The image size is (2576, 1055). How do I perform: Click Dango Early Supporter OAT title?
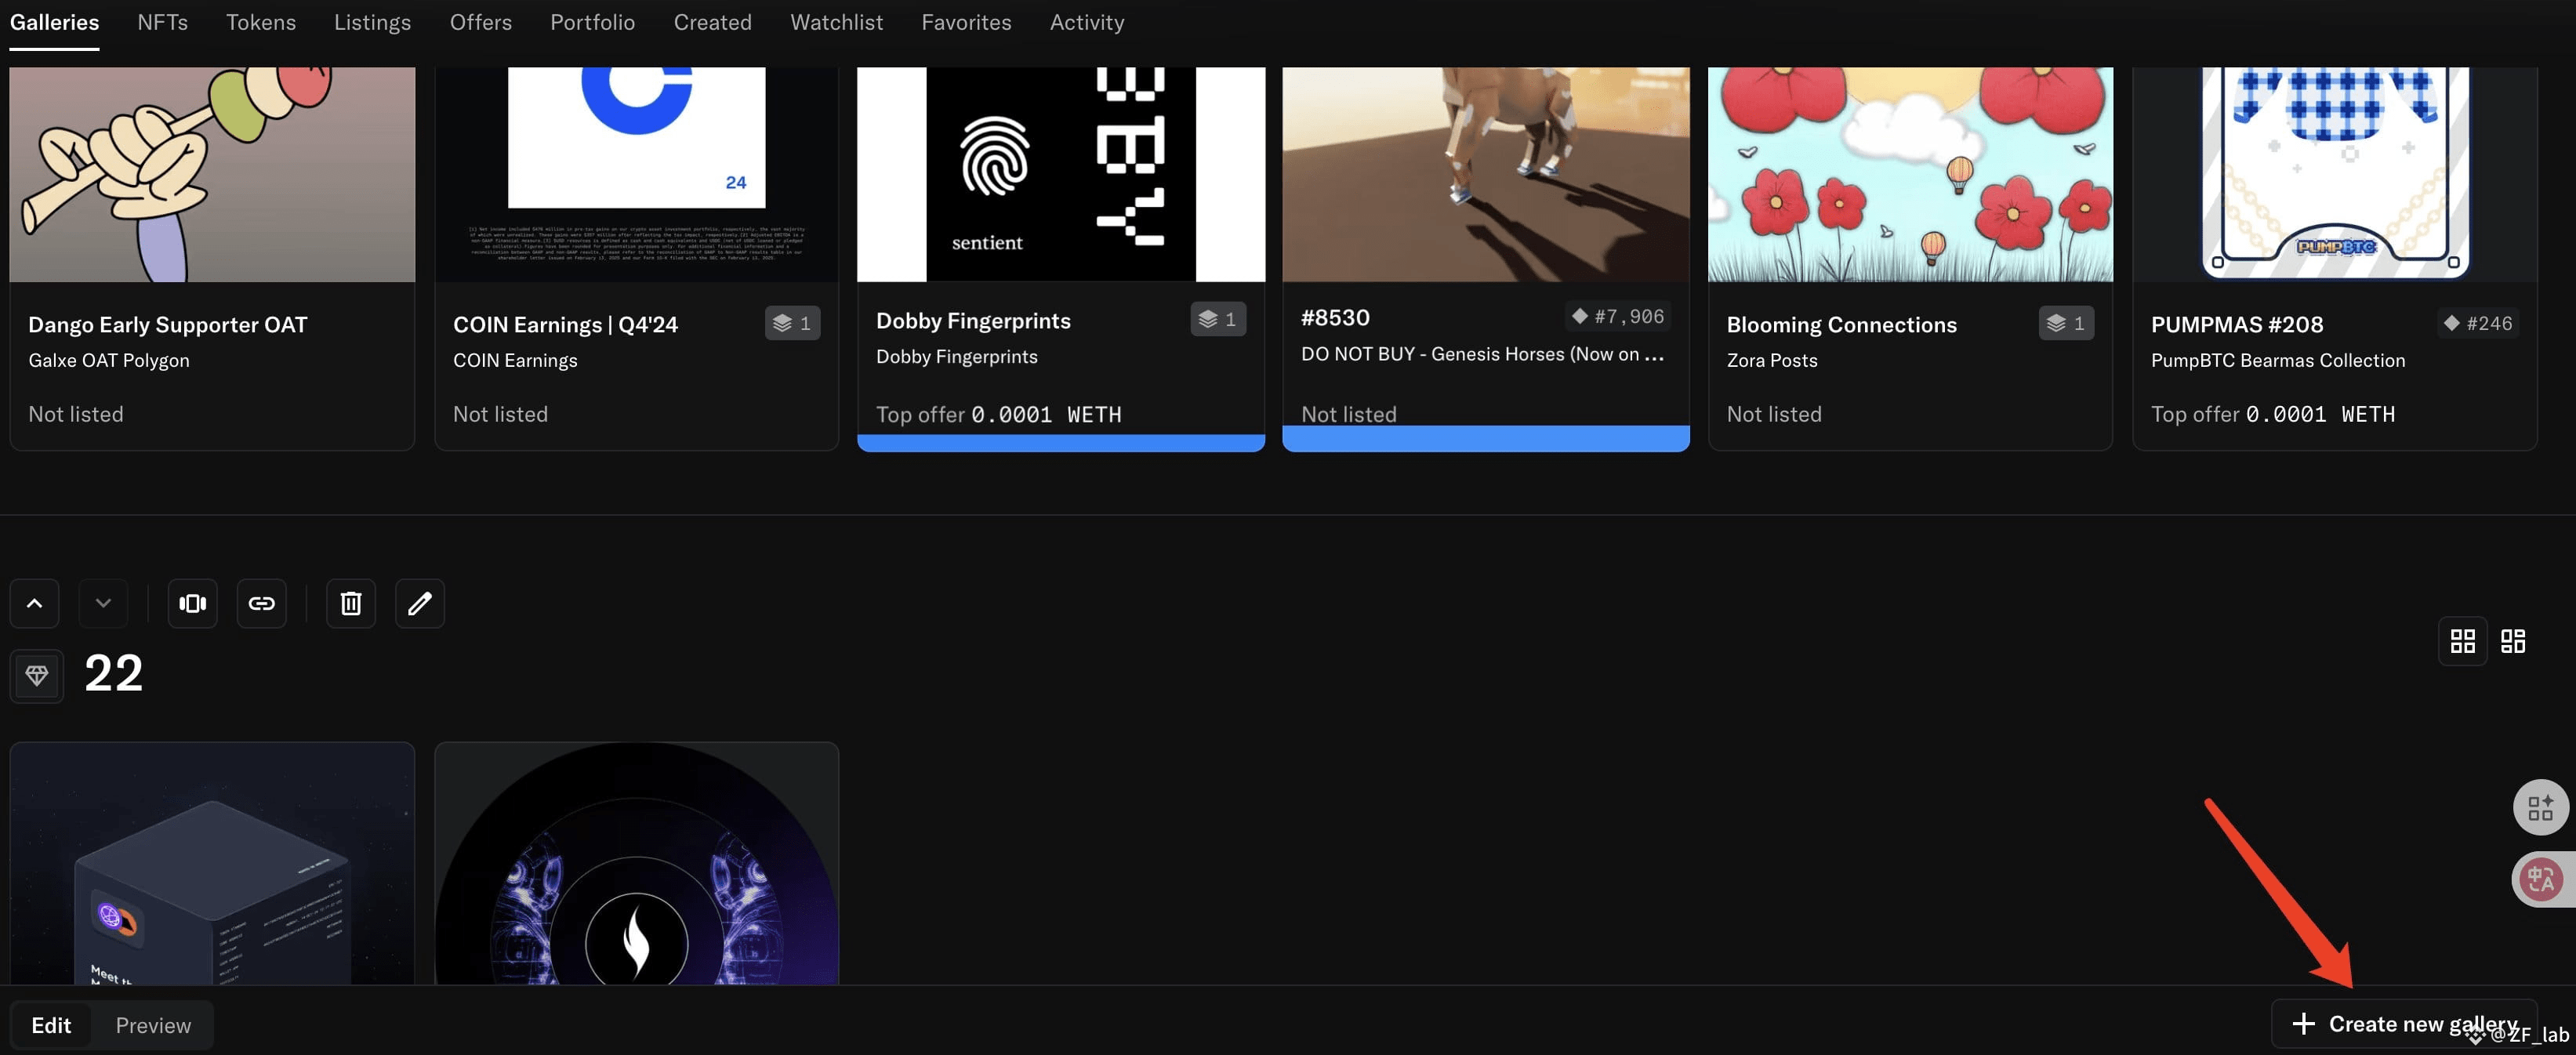tap(168, 324)
